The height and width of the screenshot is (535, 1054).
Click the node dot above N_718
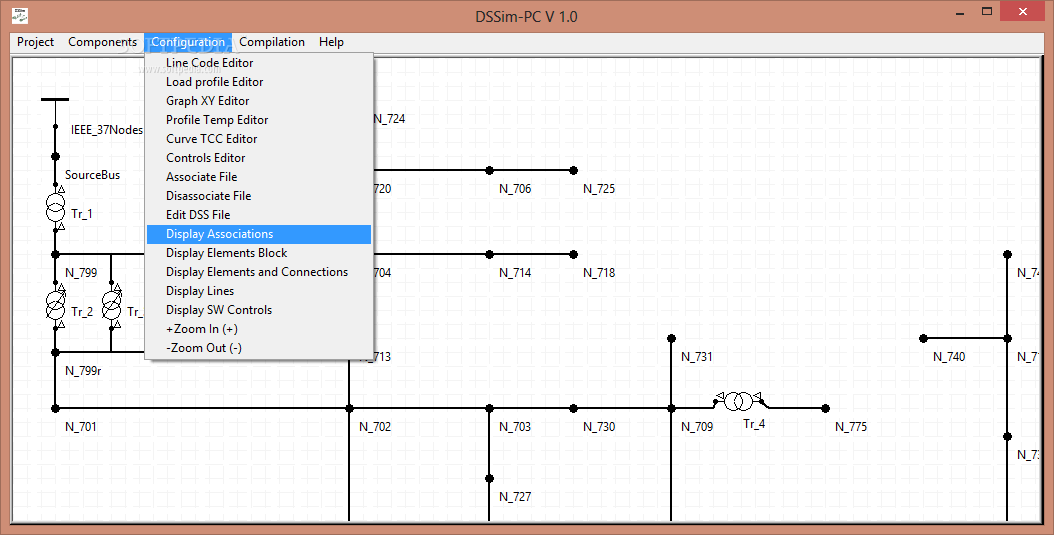[573, 254]
